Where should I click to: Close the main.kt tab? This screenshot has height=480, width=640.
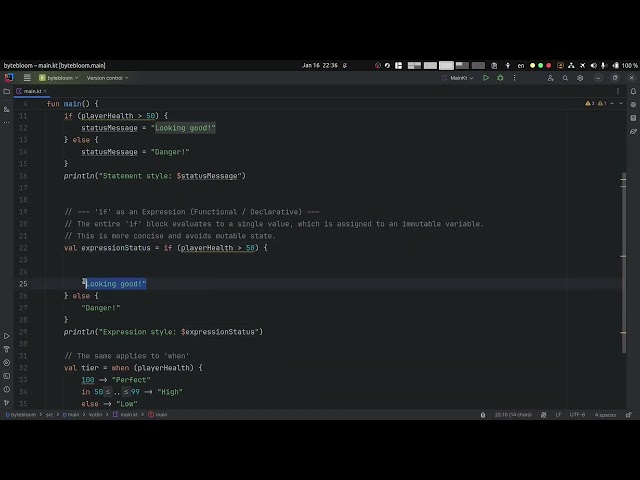(x=45, y=91)
